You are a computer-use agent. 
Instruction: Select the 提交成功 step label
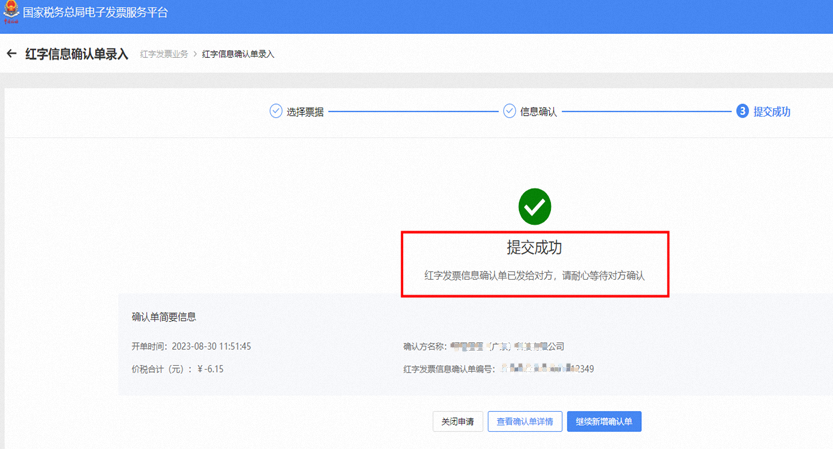coord(772,112)
